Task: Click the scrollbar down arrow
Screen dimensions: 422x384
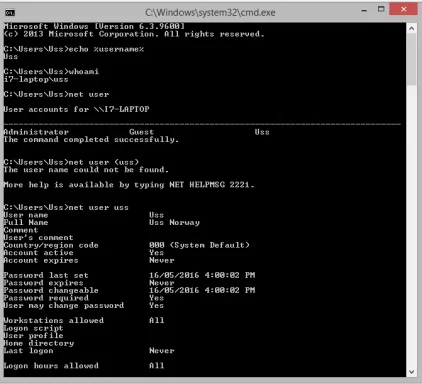Action: coord(411,372)
